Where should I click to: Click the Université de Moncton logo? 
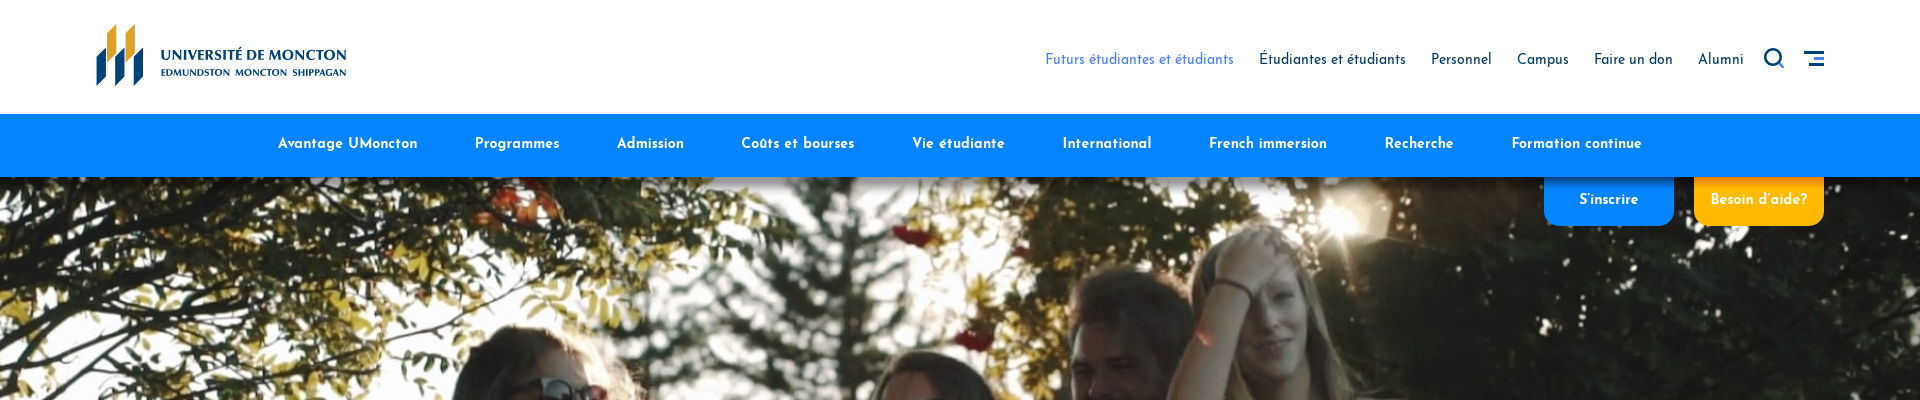[x=221, y=56]
